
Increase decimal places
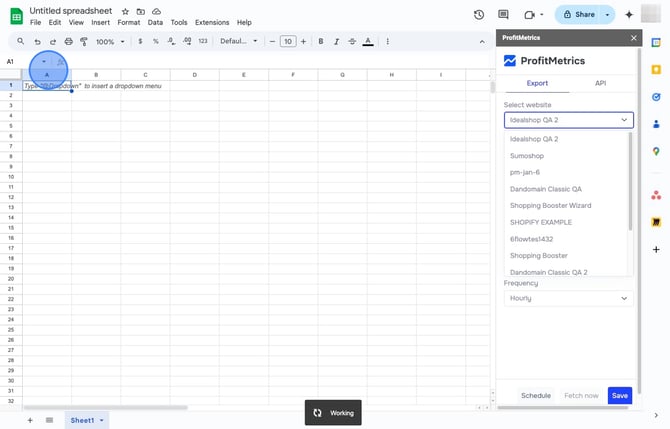pos(187,41)
